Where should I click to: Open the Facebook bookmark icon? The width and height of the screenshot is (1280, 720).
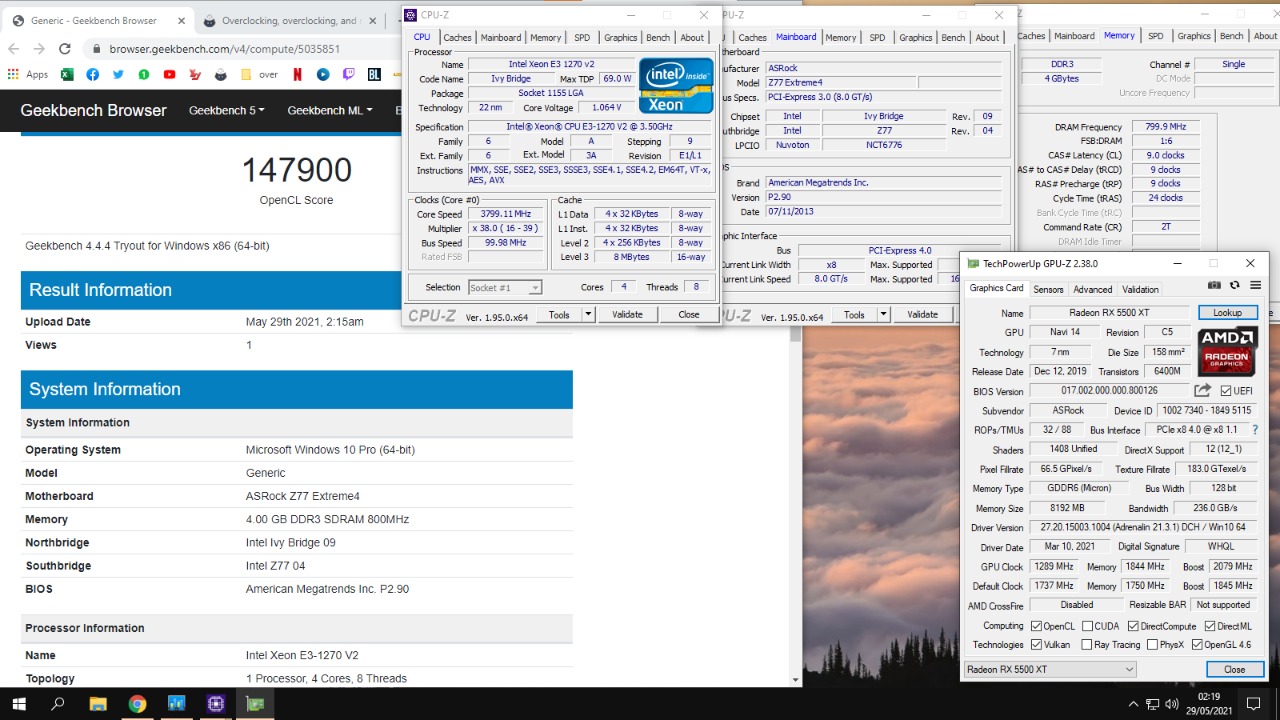pos(93,74)
